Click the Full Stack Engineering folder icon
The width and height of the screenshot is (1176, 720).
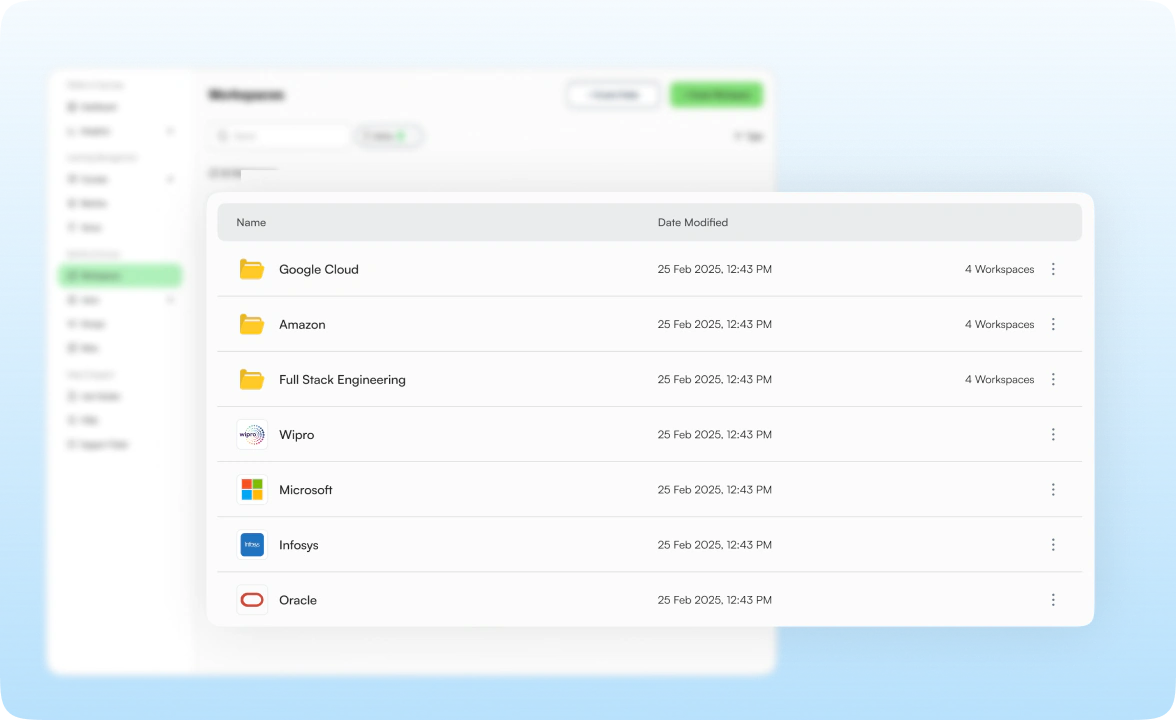(x=251, y=380)
